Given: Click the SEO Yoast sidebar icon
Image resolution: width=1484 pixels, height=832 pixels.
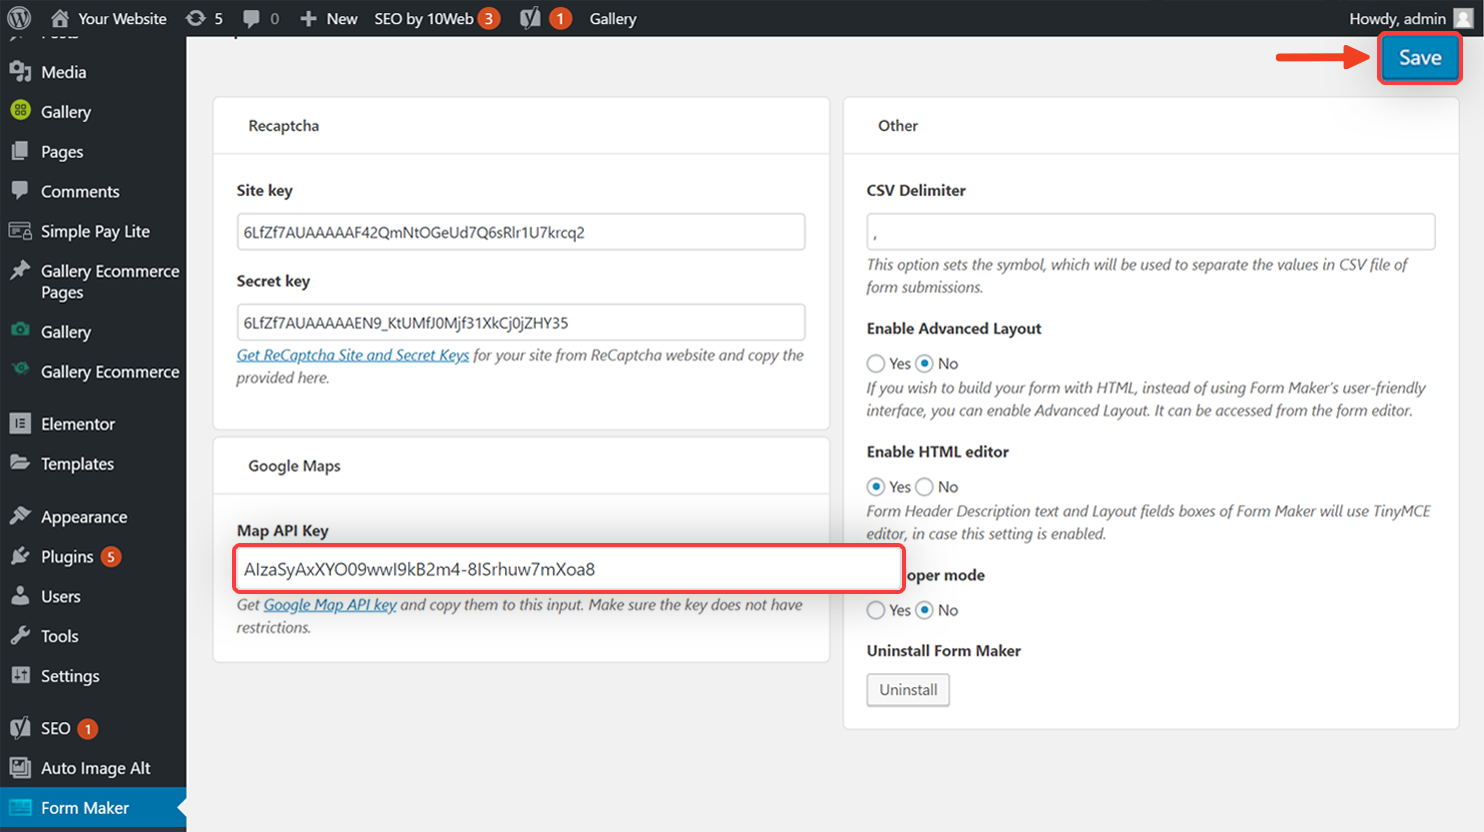Looking at the screenshot, I should [20, 728].
